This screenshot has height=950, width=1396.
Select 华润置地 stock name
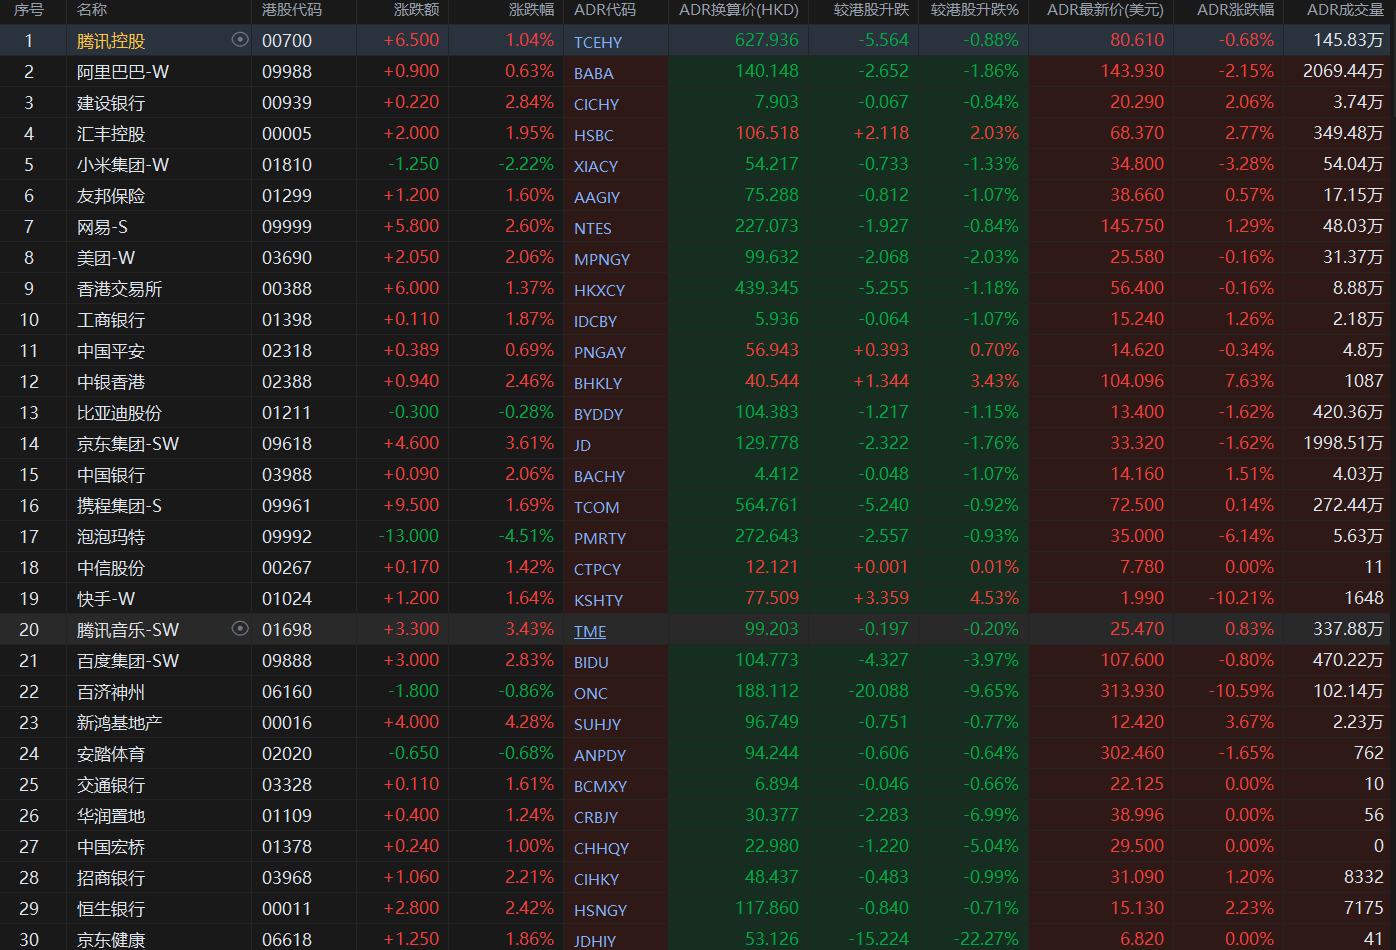pyautogui.click(x=111, y=816)
